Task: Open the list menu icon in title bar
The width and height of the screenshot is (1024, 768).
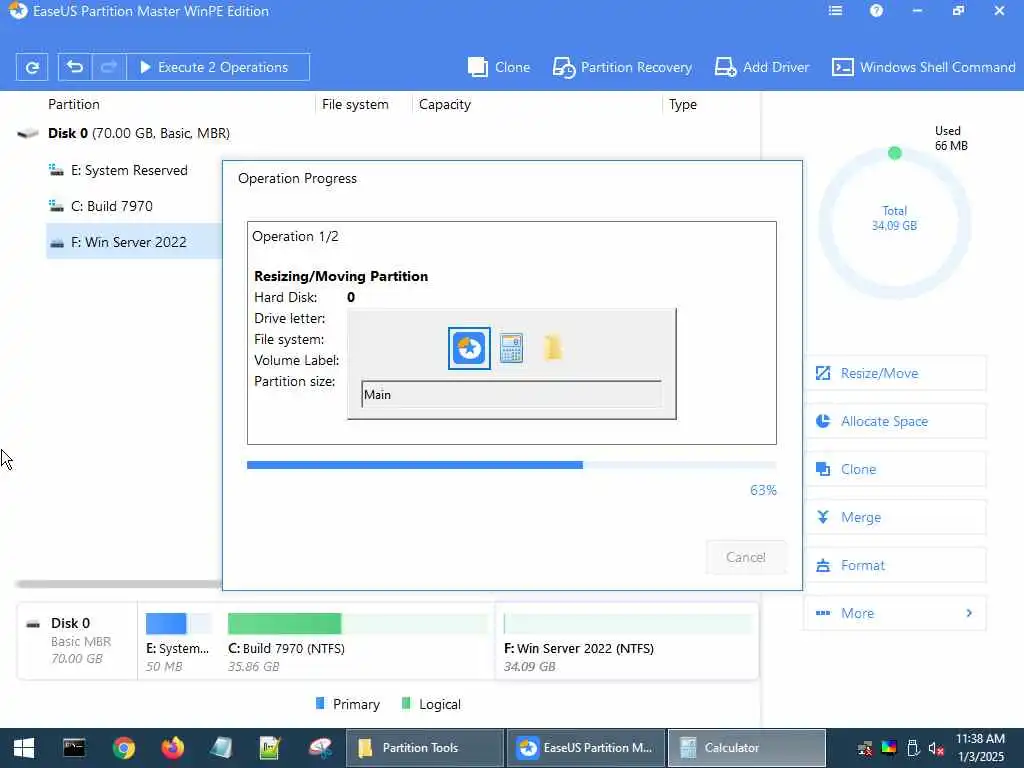Action: tap(835, 10)
